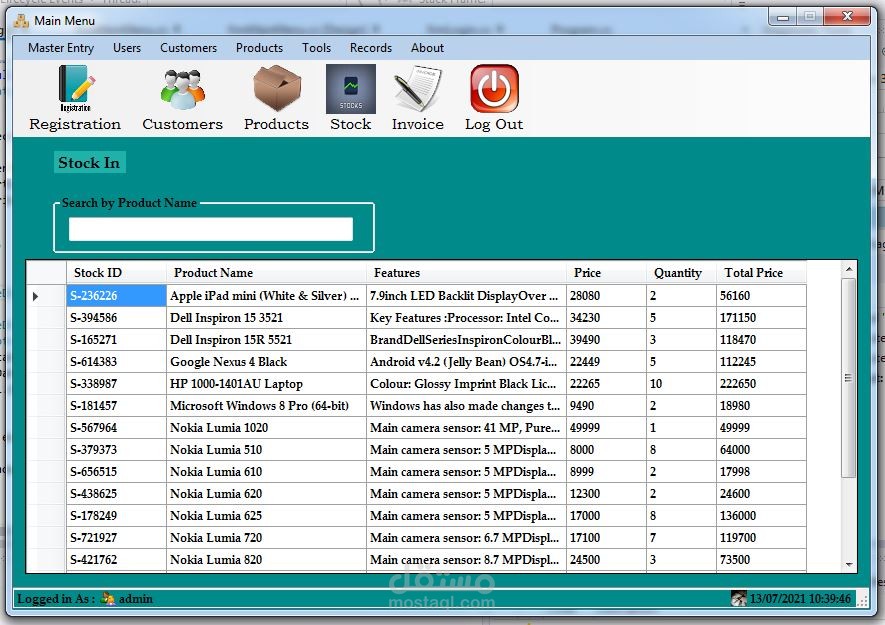885x625 pixels.
Task: Click the red Log Out power icon
Action: (494, 88)
